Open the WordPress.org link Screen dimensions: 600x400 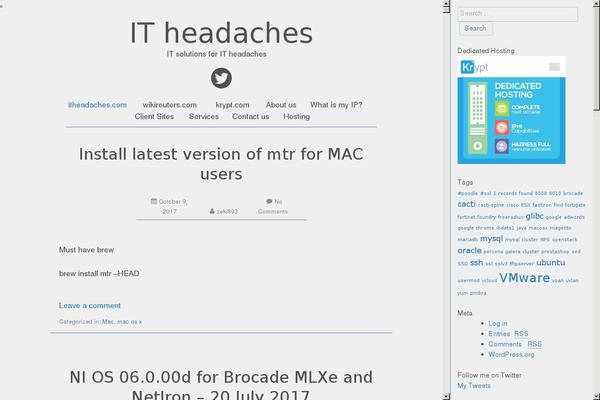(511, 354)
